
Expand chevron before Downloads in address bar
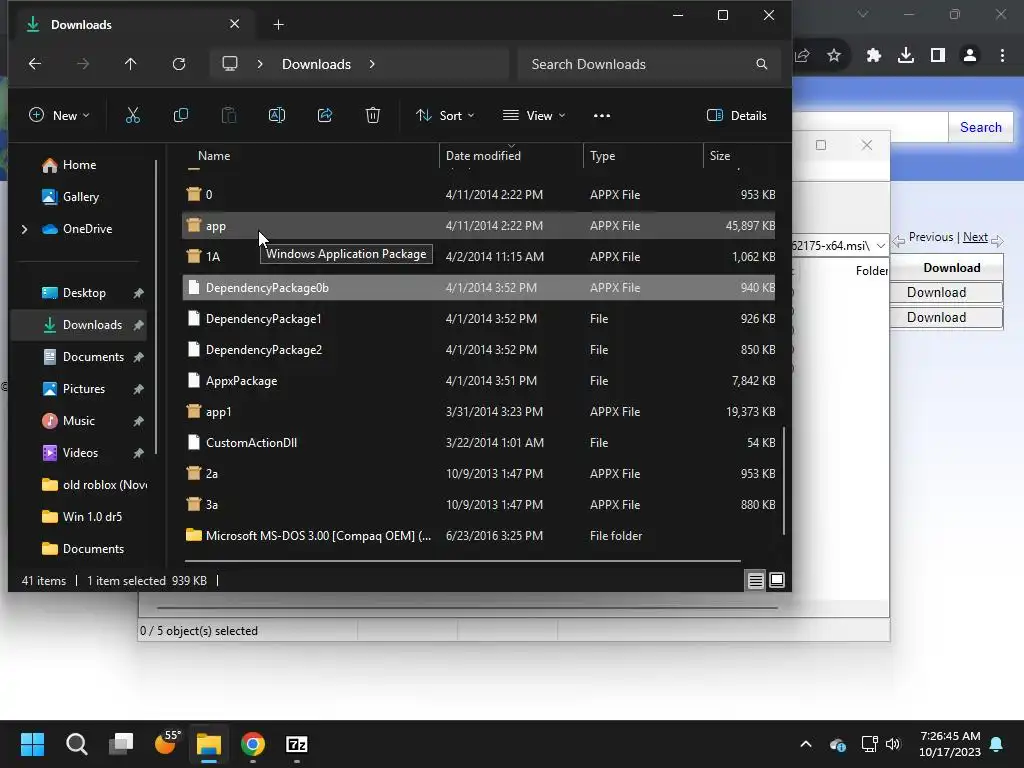pos(260,64)
